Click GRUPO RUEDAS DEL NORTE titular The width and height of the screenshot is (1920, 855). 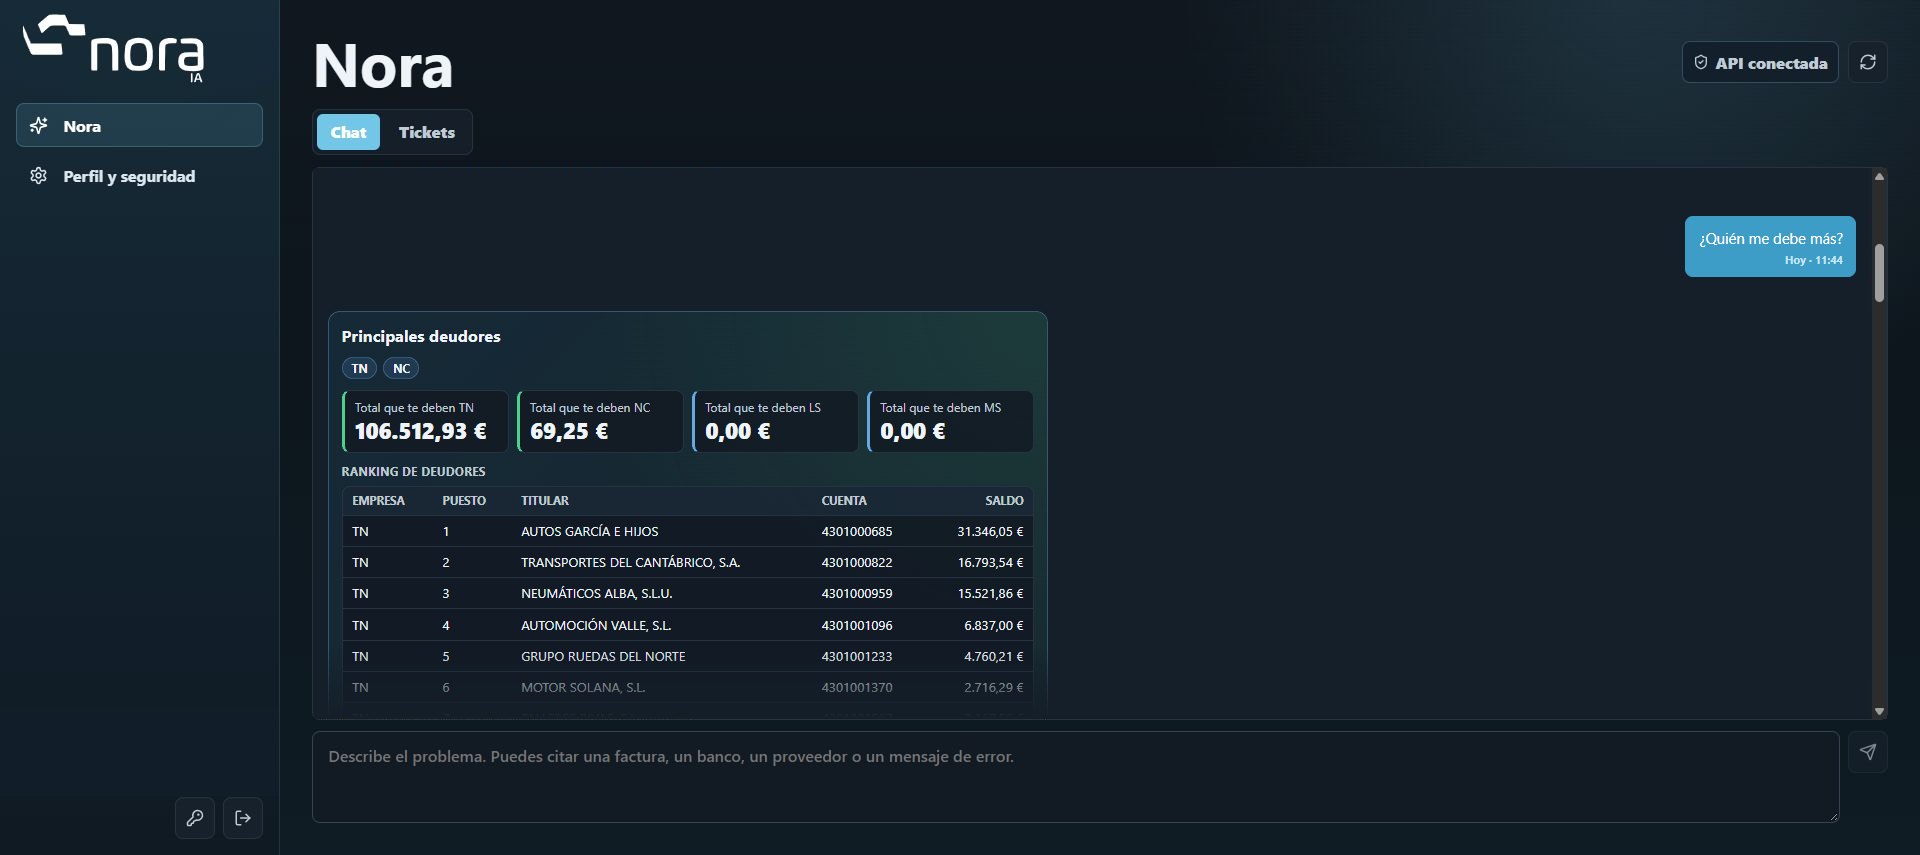[603, 657]
